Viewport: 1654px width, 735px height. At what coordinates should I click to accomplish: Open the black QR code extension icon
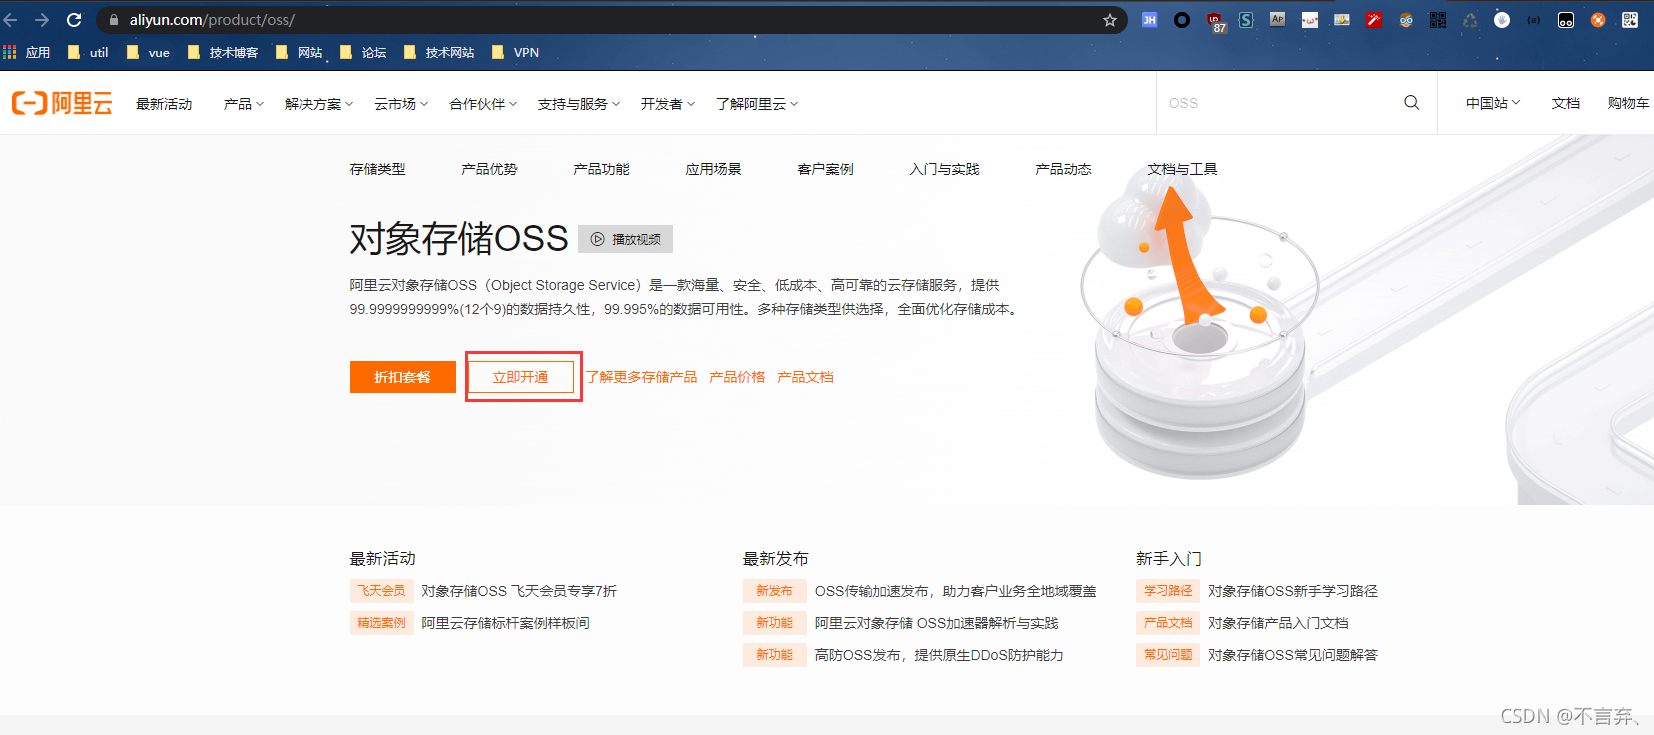tap(1438, 20)
